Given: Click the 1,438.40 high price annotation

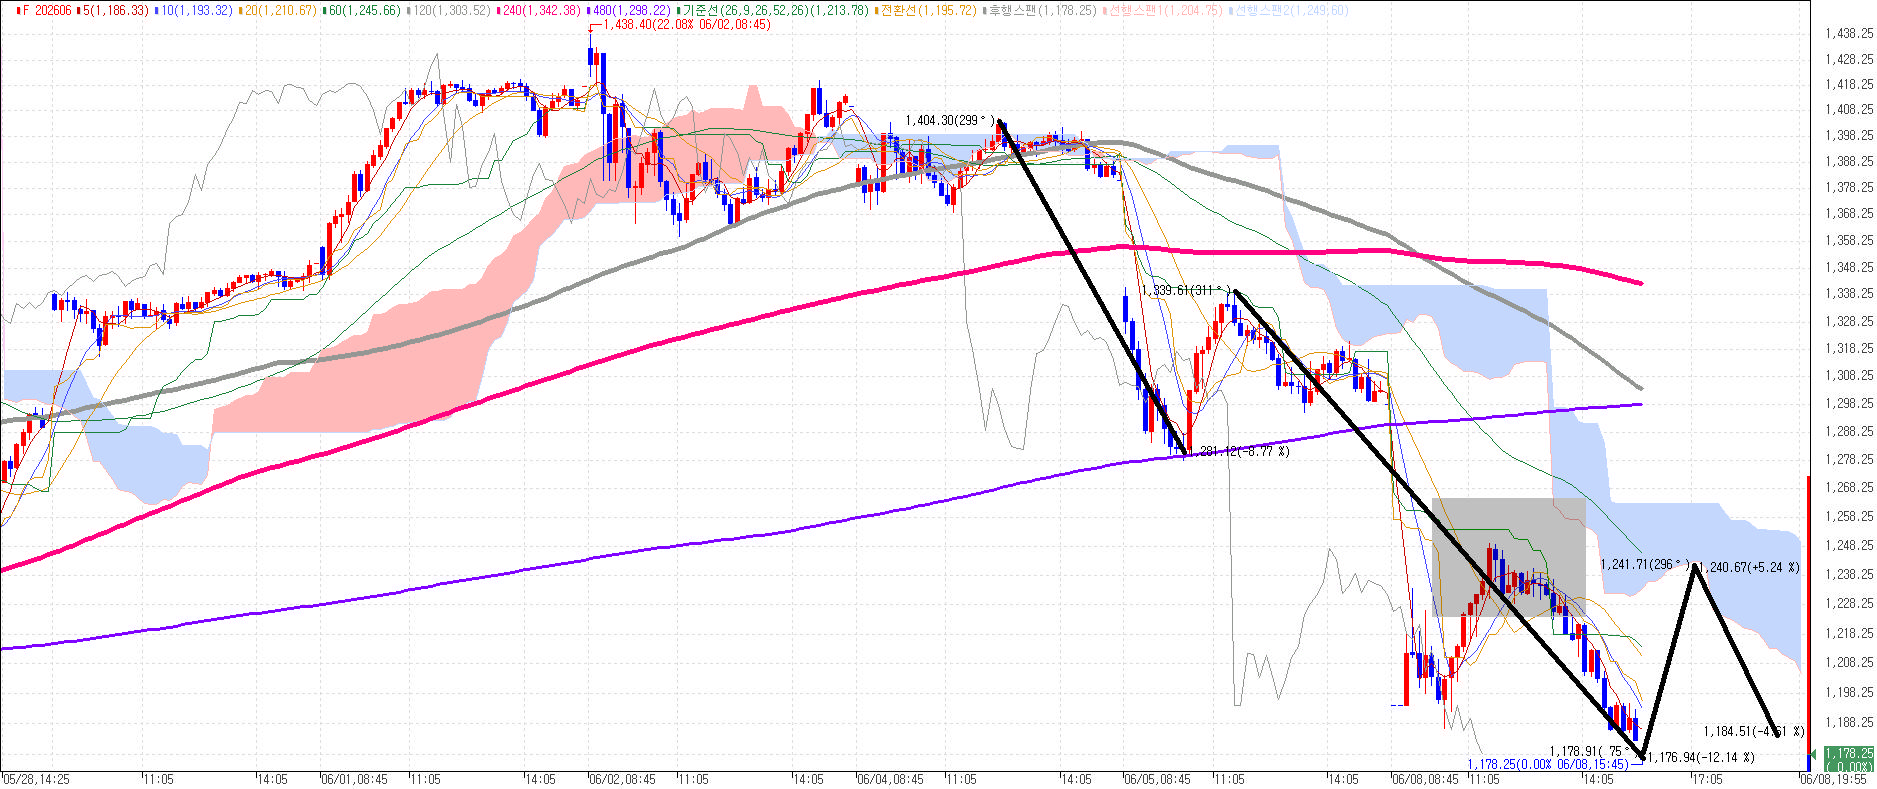Looking at the screenshot, I should (x=686, y=24).
